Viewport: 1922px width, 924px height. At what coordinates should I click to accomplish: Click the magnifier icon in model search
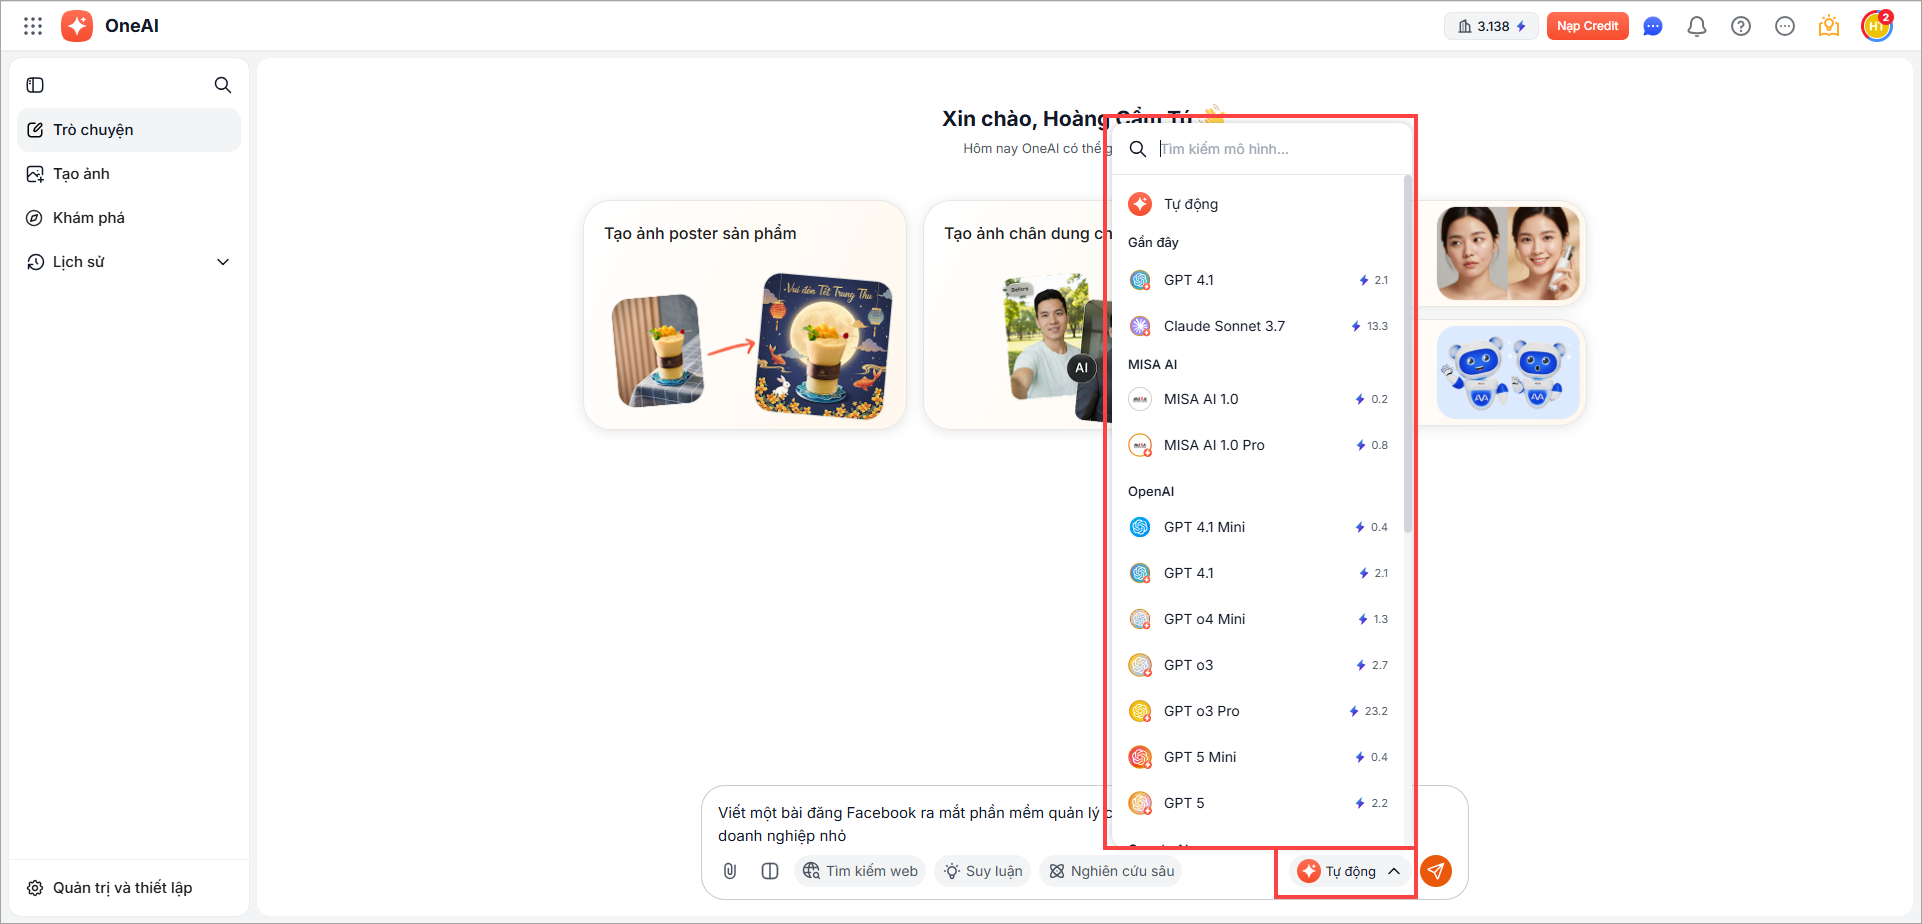coord(1138,149)
